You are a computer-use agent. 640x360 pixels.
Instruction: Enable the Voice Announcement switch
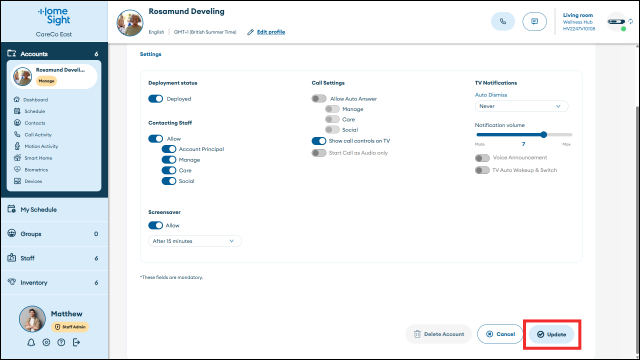pyautogui.click(x=482, y=158)
